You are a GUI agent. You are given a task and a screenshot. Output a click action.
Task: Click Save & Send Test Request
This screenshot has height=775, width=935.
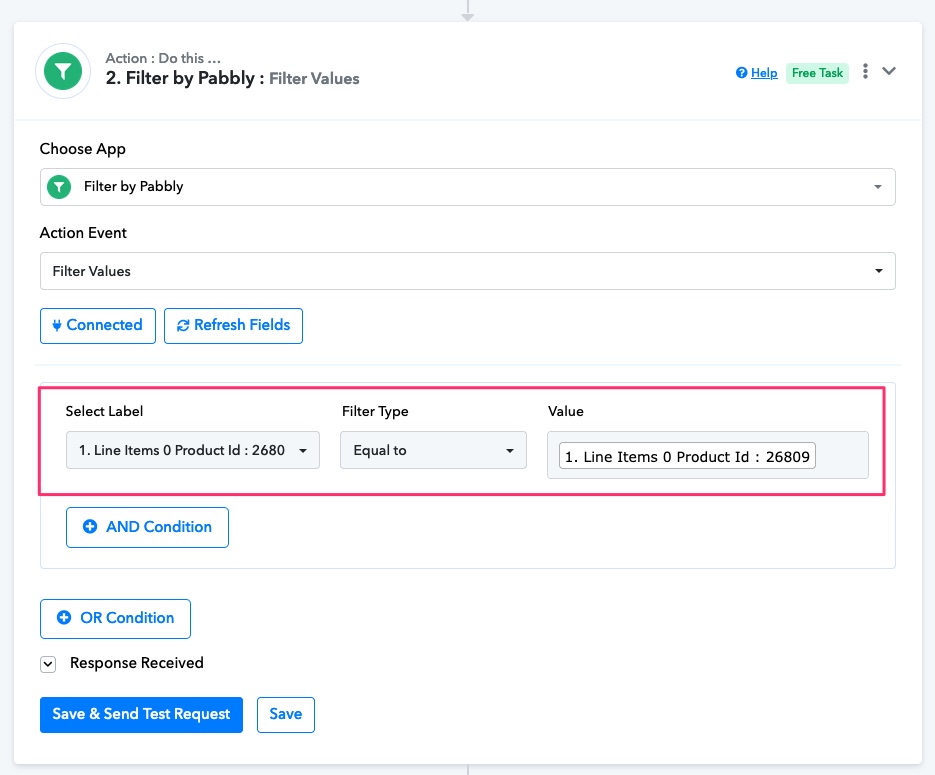(x=141, y=715)
